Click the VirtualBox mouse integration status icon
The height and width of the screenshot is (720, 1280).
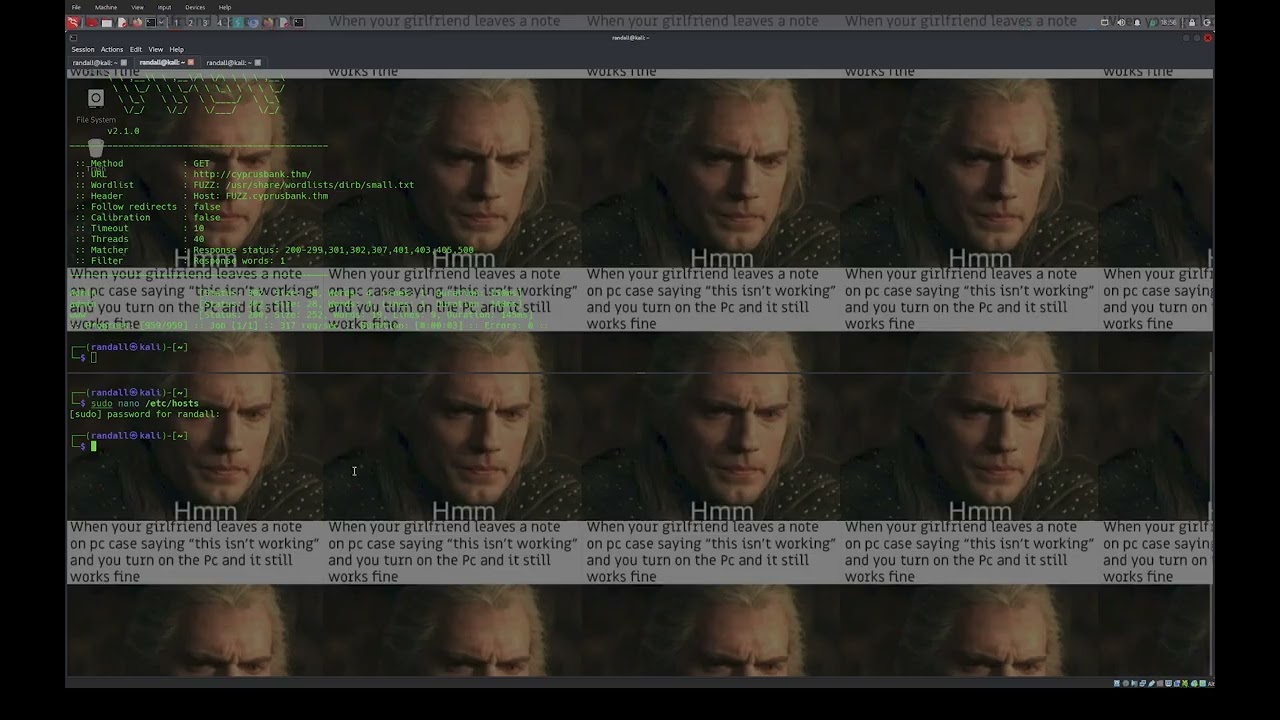coord(1194,684)
